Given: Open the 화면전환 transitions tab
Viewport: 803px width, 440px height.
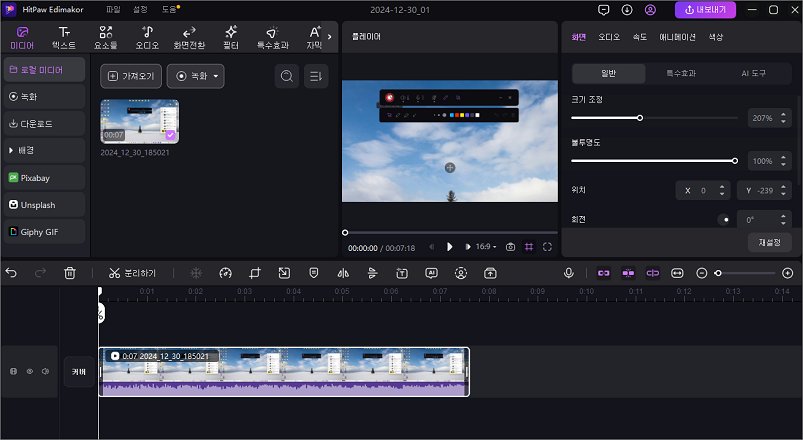Looking at the screenshot, I should coord(189,38).
